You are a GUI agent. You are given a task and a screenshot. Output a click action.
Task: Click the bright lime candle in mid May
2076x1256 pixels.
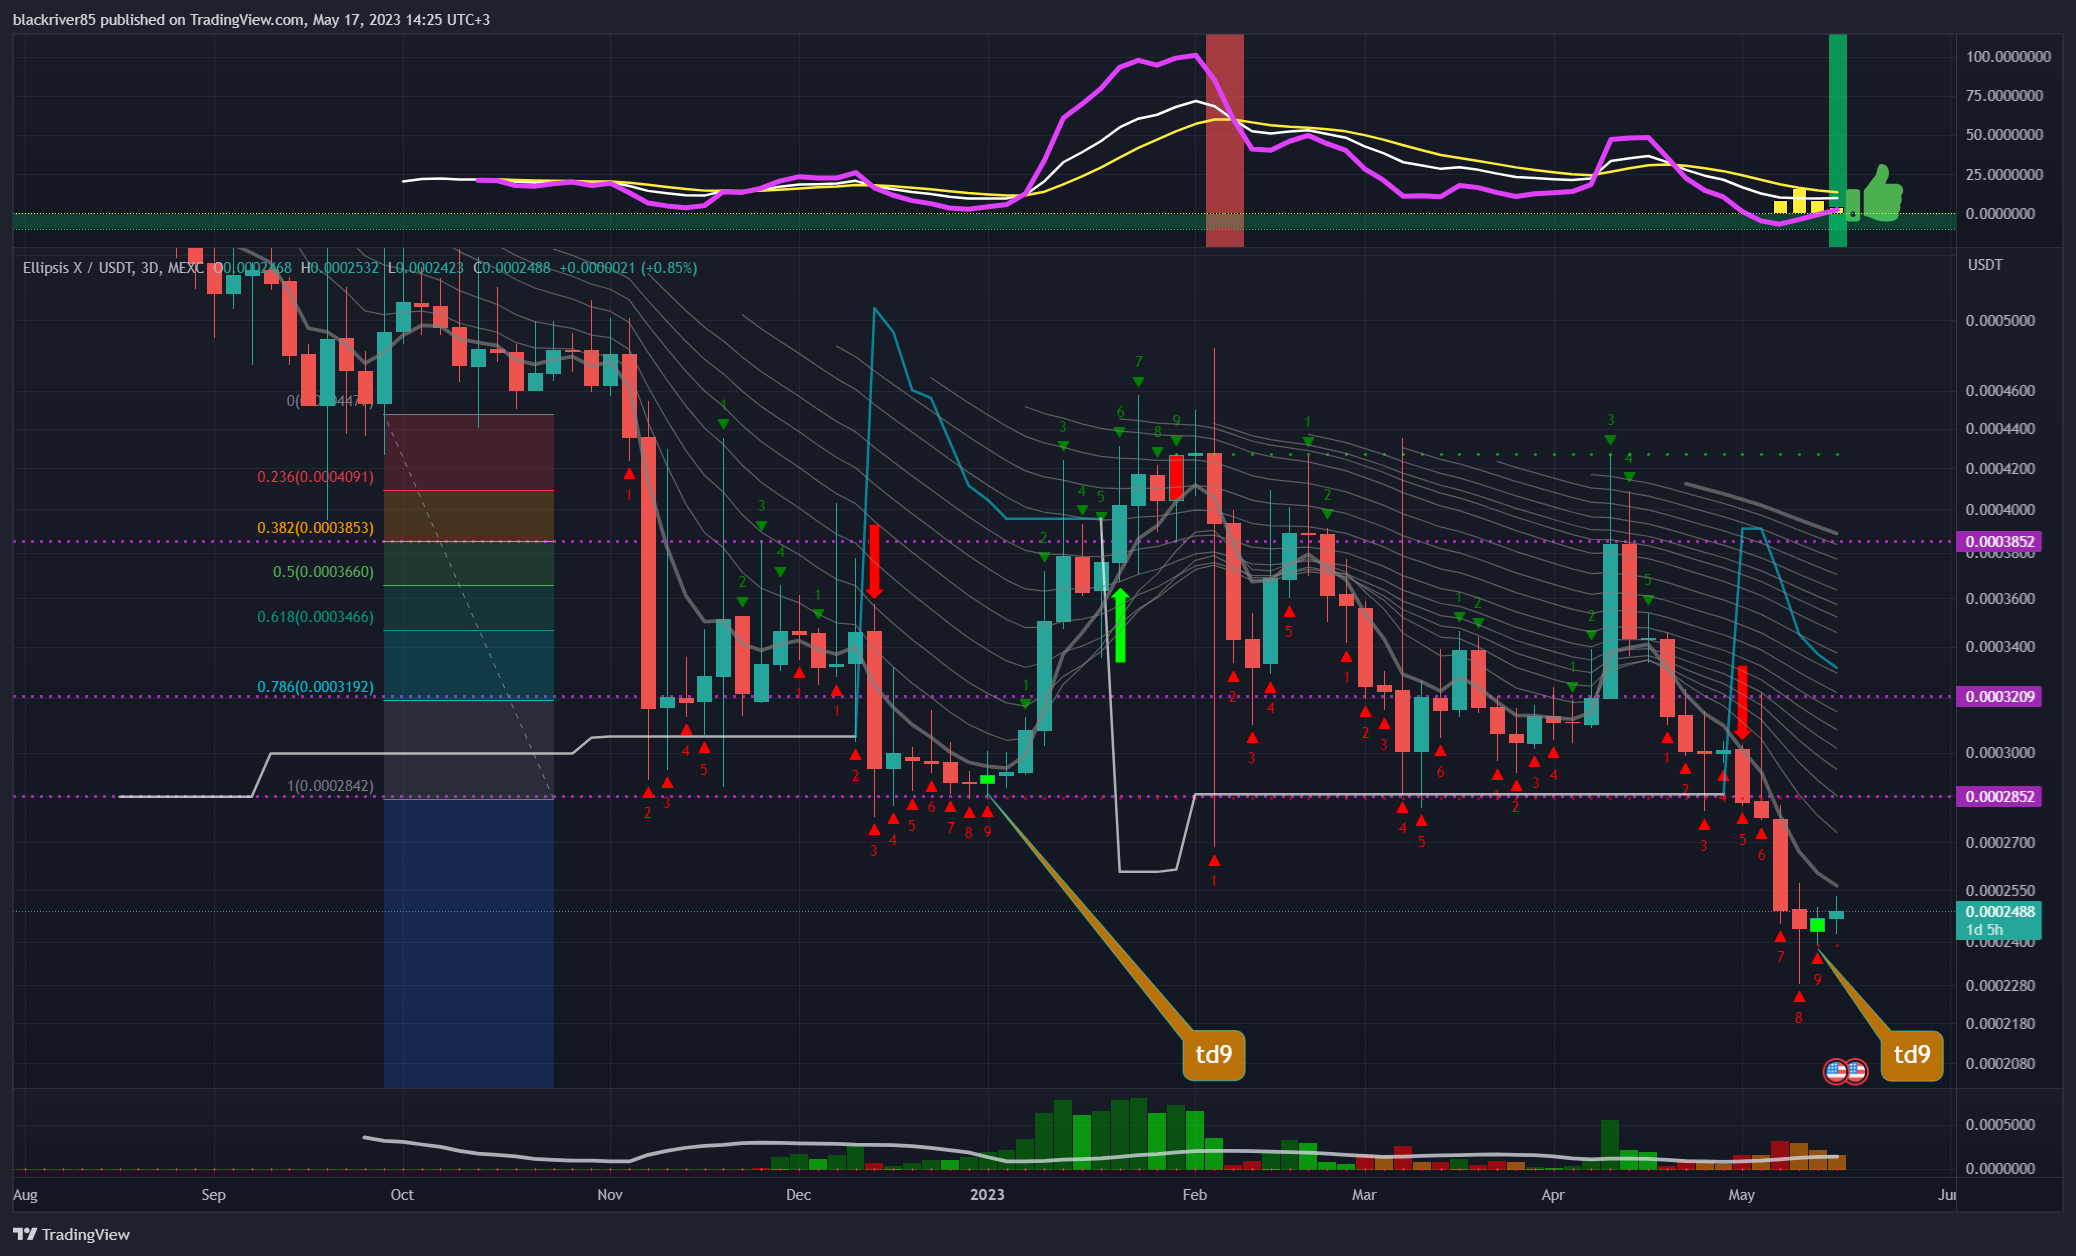coord(1817,924)
